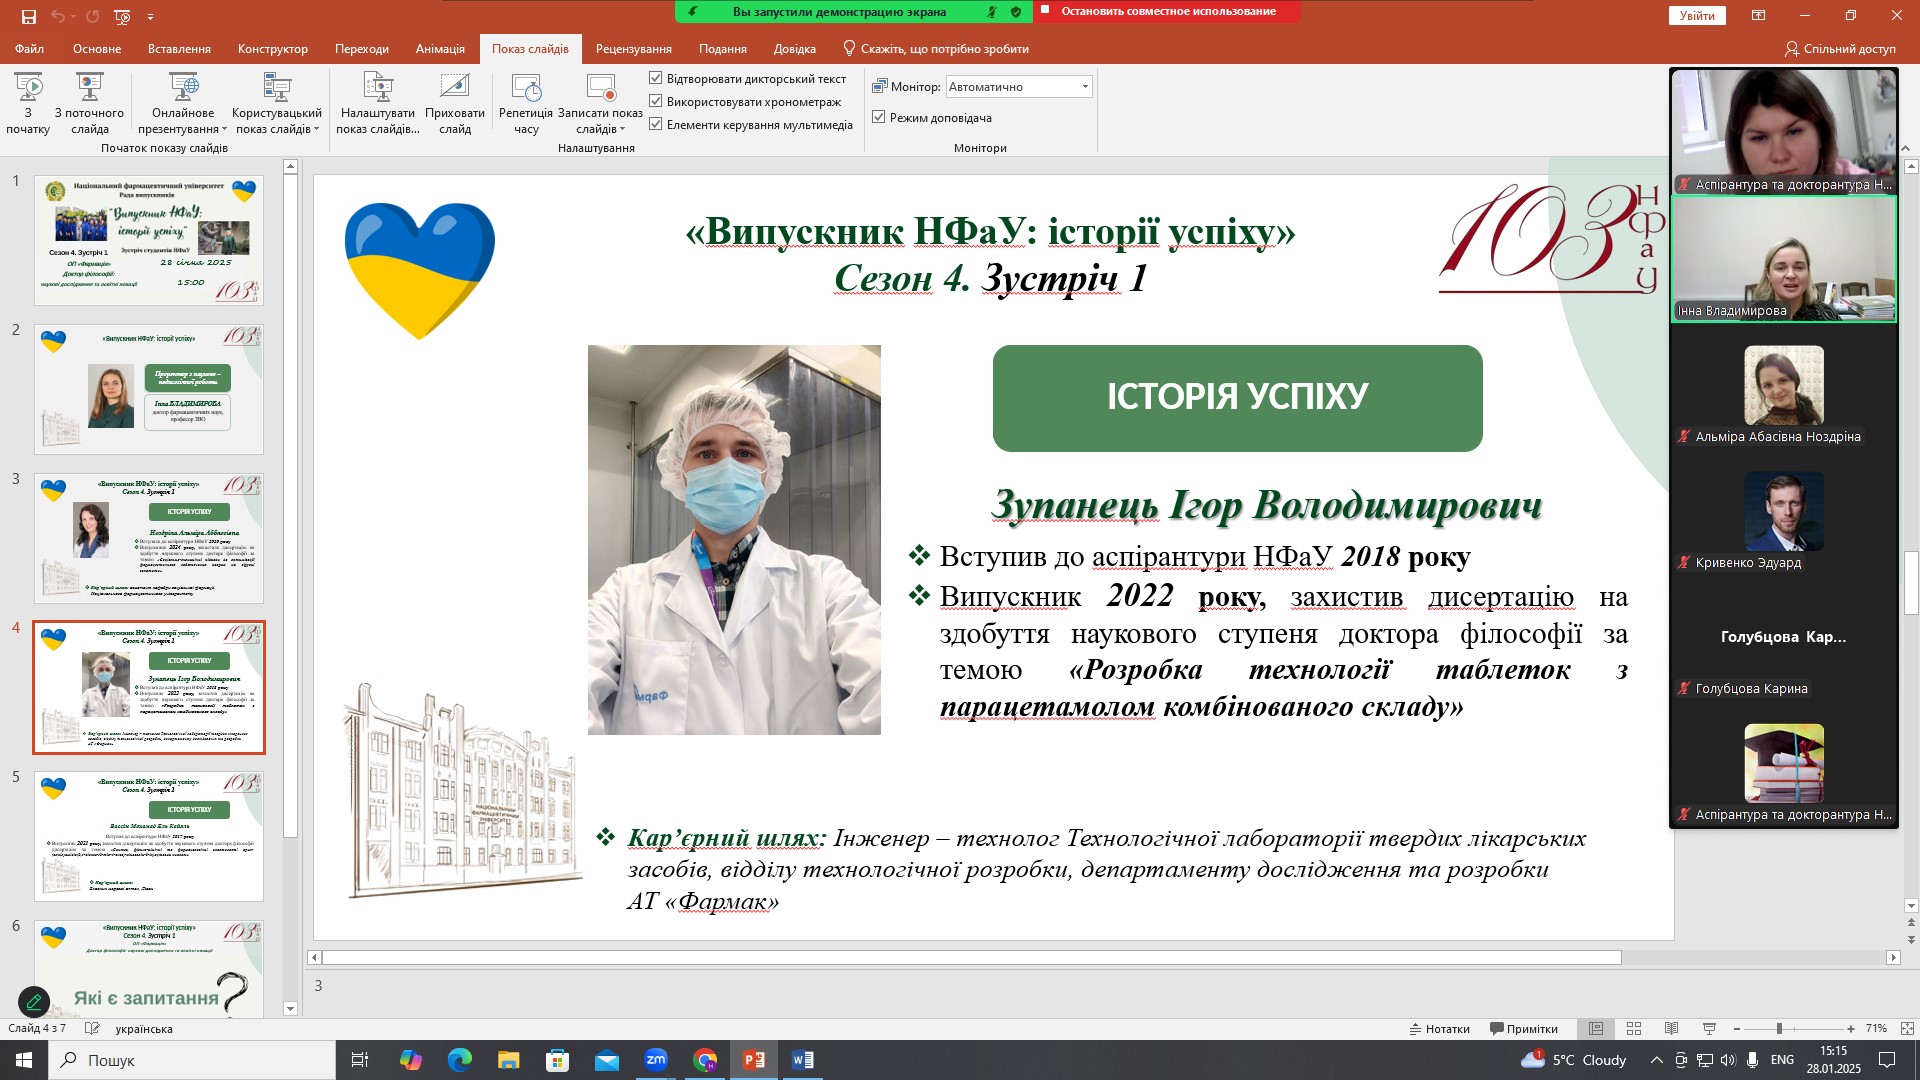
Task: Open Monitor dropdown set to Автоматично
Action: point(1019,87)
